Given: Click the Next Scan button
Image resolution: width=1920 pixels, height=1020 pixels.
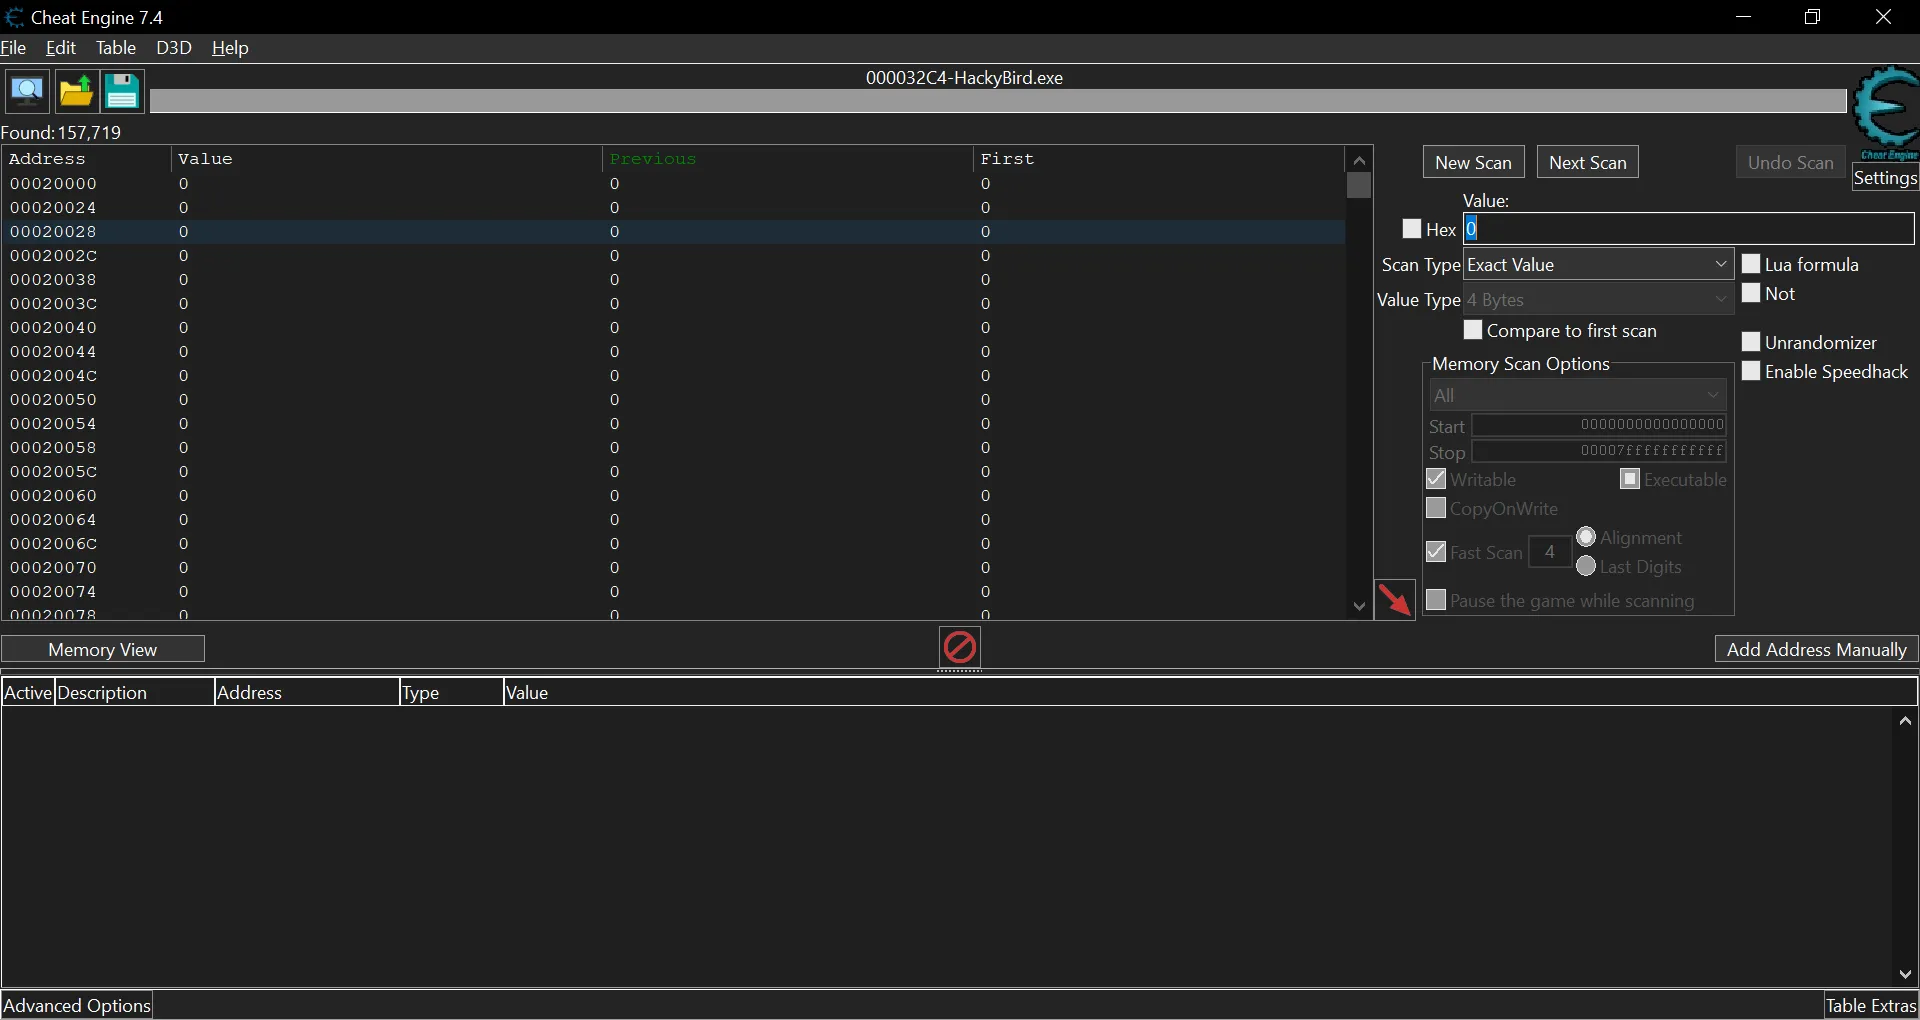Looking at the screenshot, I should 1588,162.
